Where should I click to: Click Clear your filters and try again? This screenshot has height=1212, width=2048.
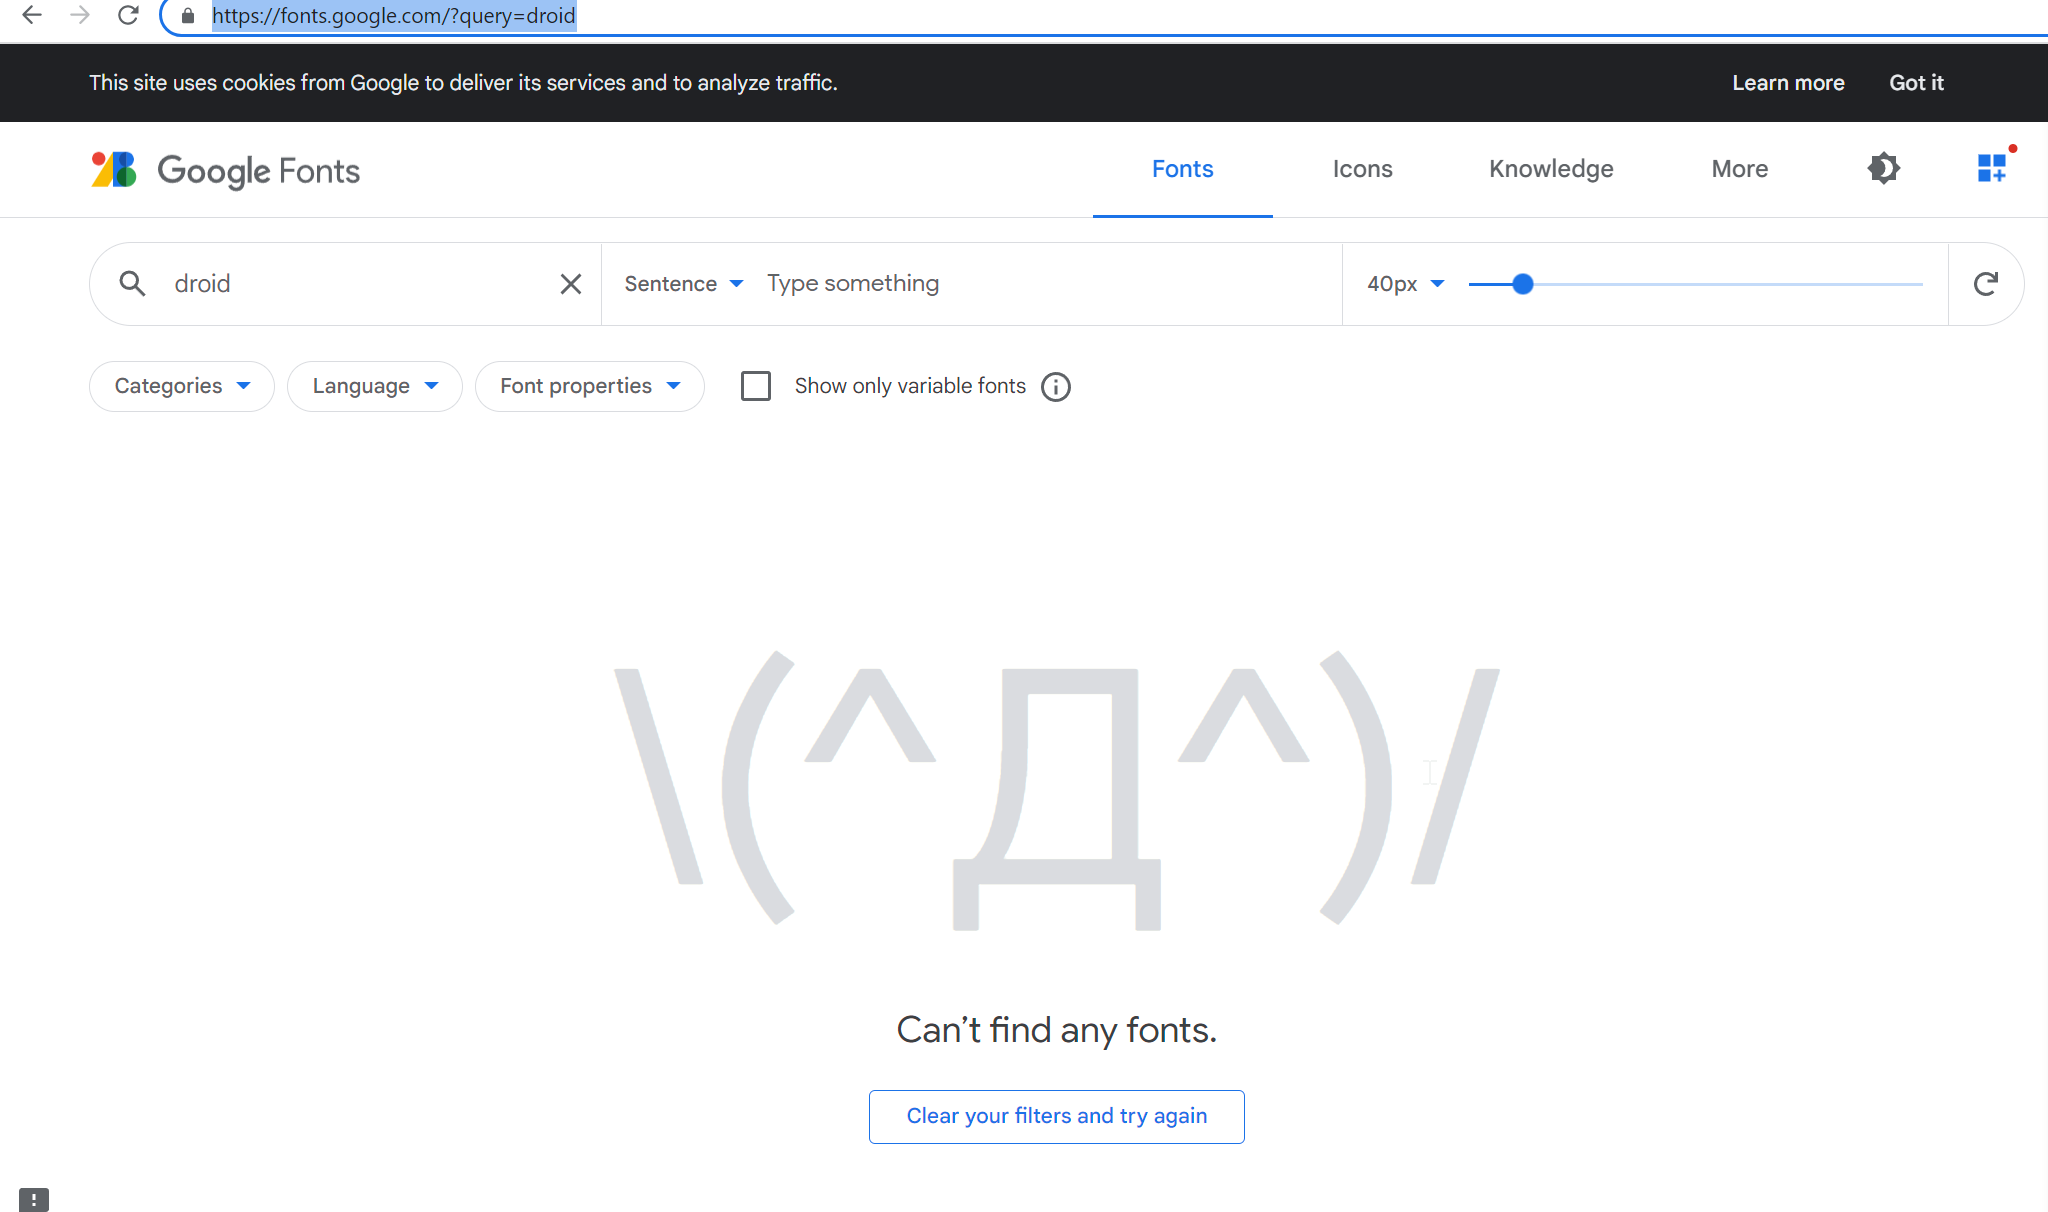1056,1116
